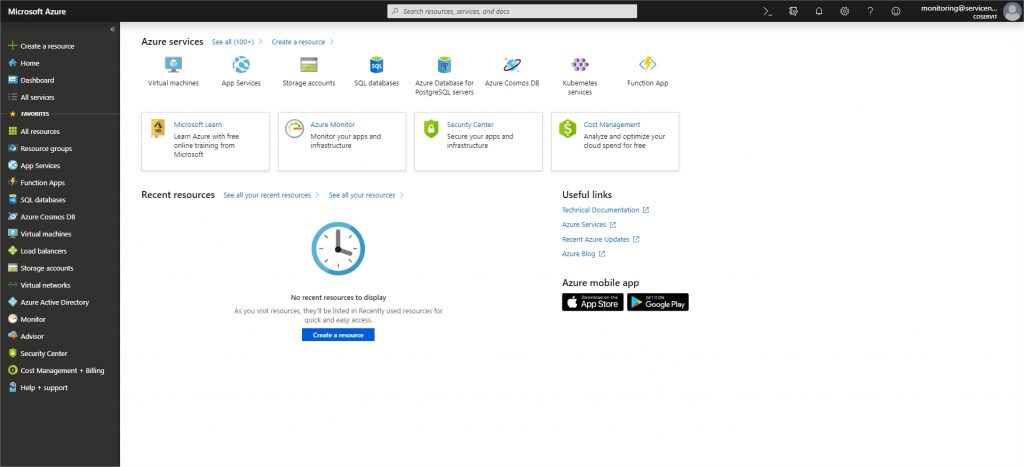Click the Cost Management dollar icon
1024x467 pixels.
(568, 129)
